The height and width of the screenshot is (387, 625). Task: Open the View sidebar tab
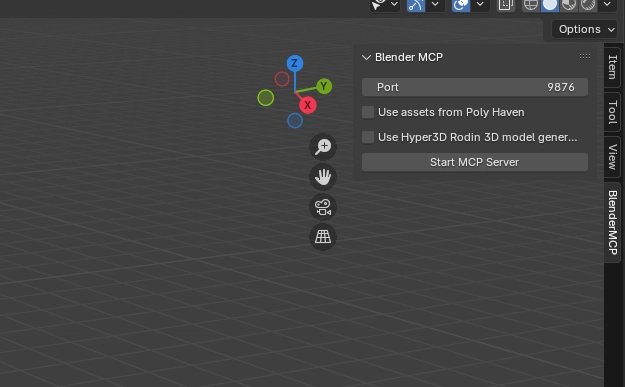coord(612,157)
